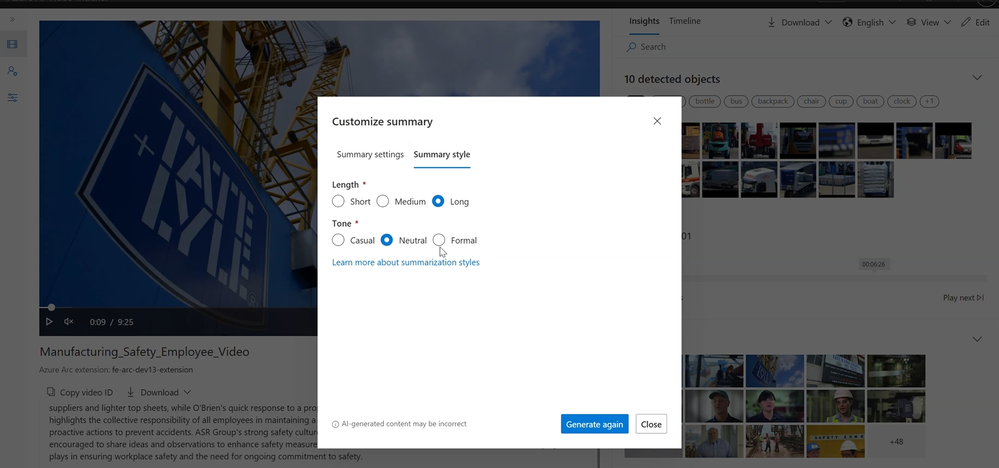Open the settings sliders sidebar icon
The width and height of the screenshot is (999, 468).
pyautogui.click(x=12, y=97)
